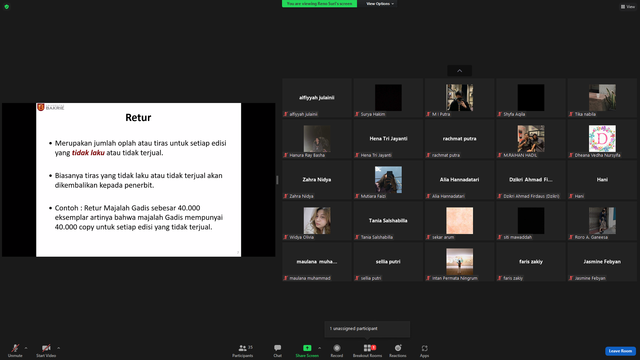Image resolution: width=640 pixels, height=360 pixels.
Task: Open the Reactions menu
Action: [398, 350]
